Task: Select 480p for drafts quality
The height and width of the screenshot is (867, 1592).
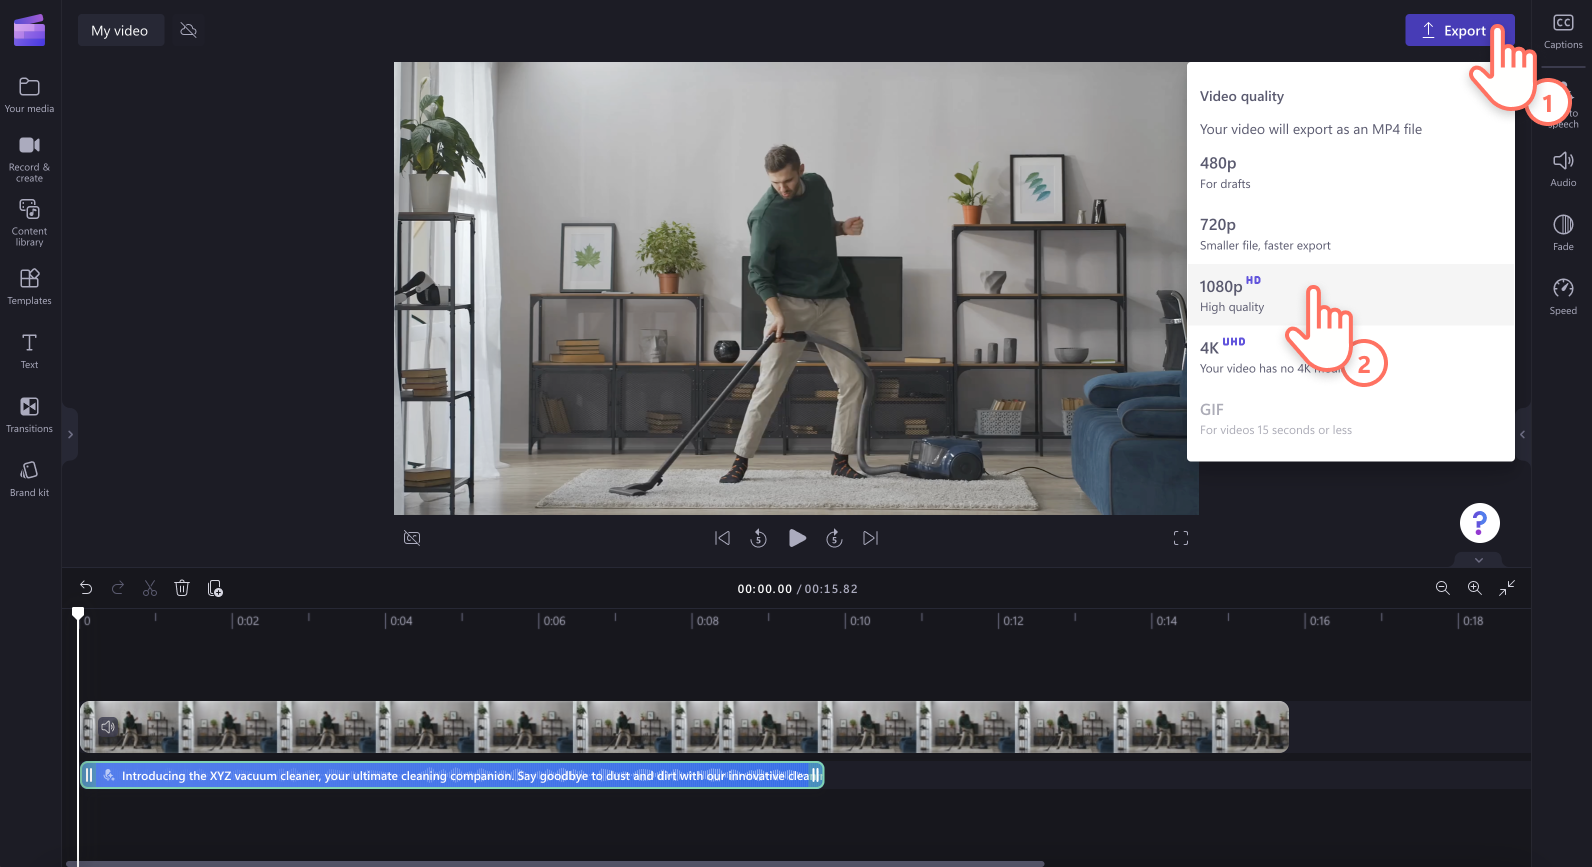Action: 1350,172
